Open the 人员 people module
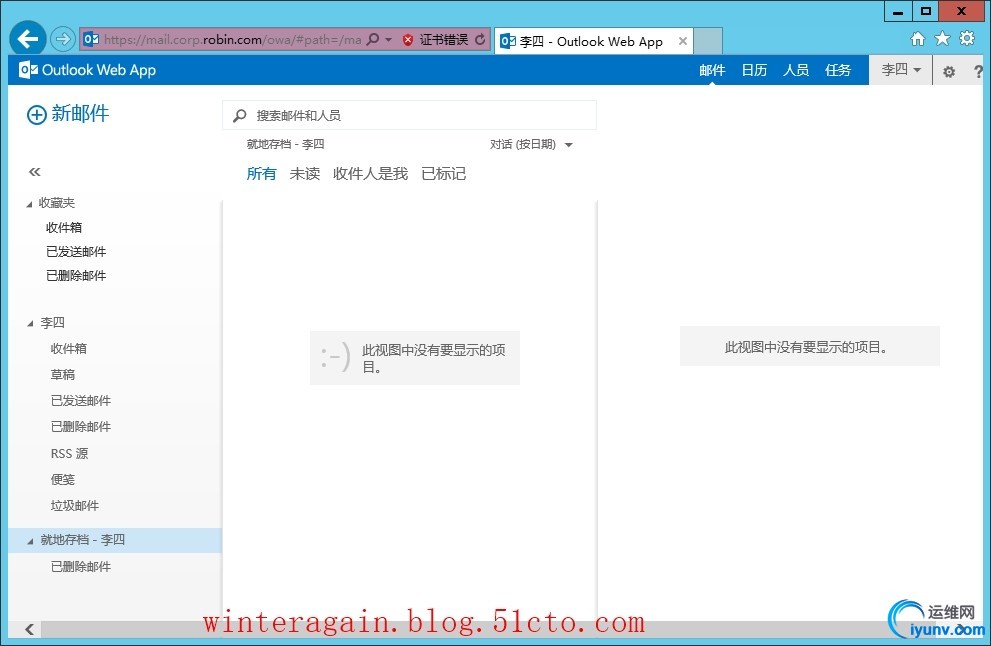The height and width of the screenshot is (646, 991). pos(796,70)
